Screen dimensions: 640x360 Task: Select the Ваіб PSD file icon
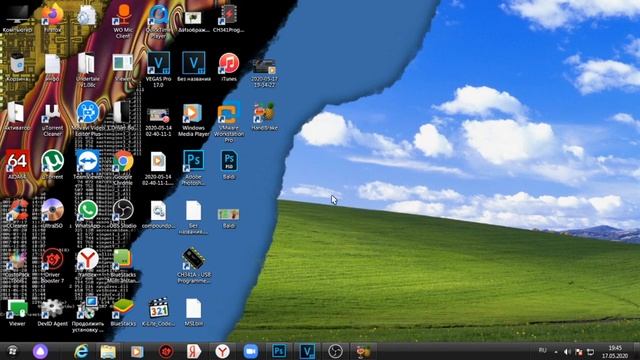tap(229, 165)
